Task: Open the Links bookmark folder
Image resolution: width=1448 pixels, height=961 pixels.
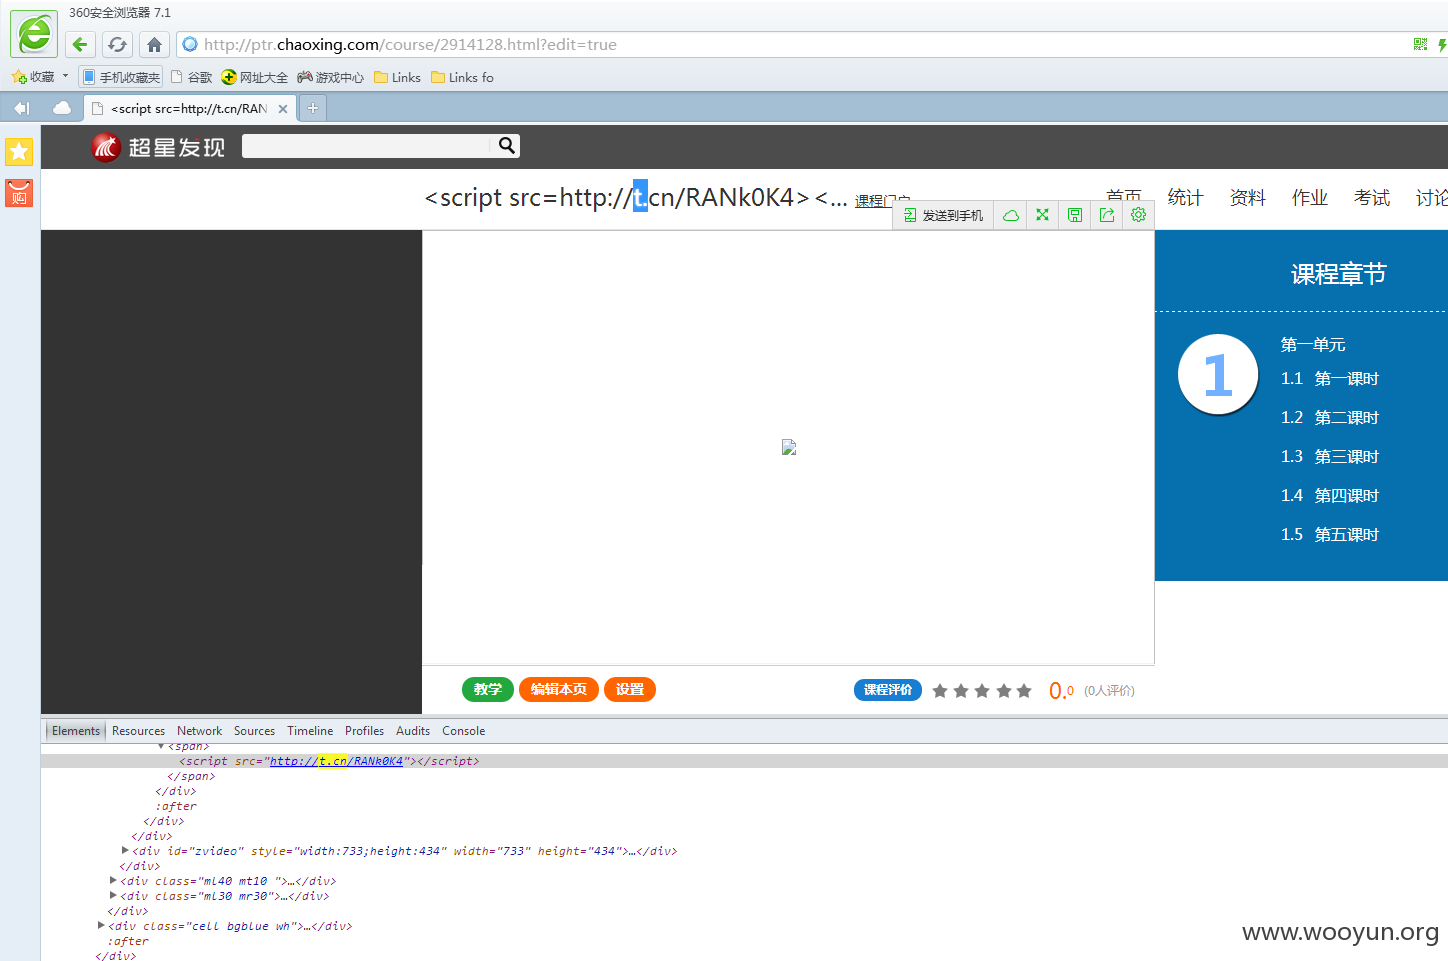Action: [397, 77]
